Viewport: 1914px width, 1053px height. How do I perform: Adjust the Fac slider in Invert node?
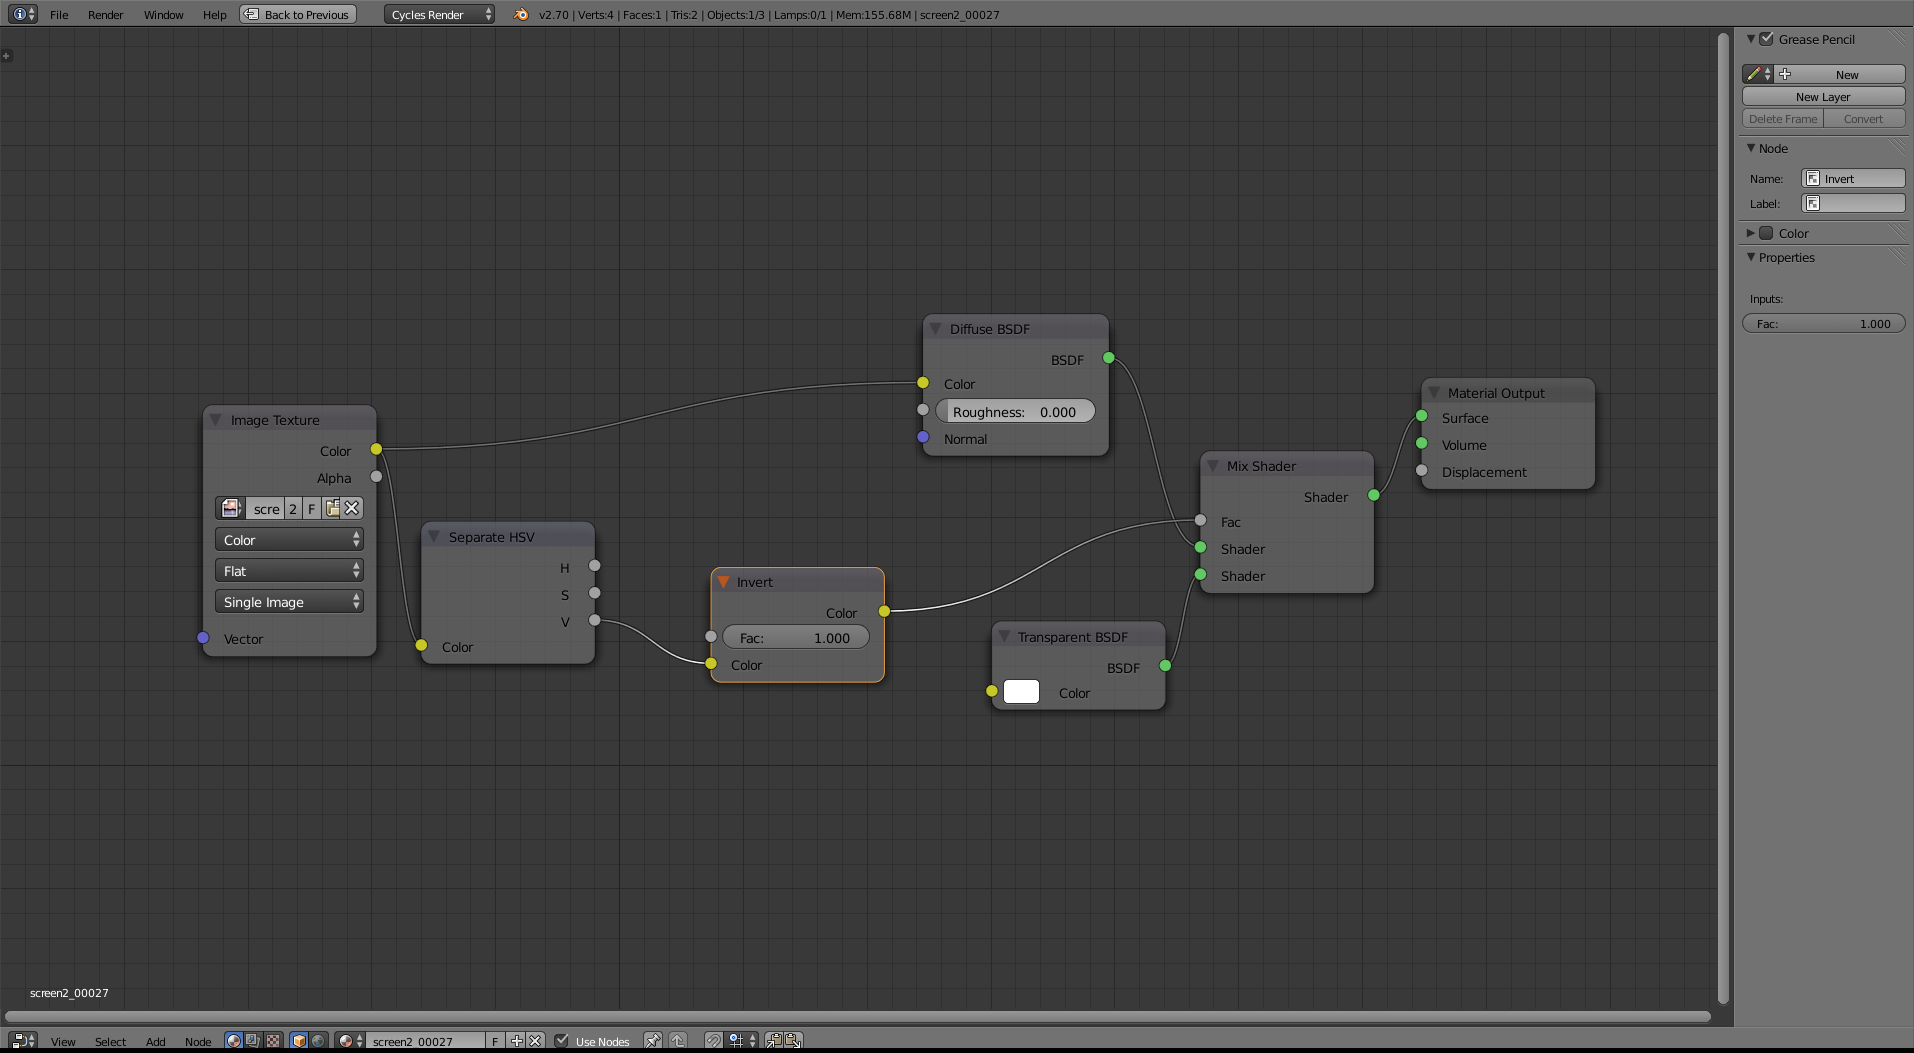tap(796, 637)
